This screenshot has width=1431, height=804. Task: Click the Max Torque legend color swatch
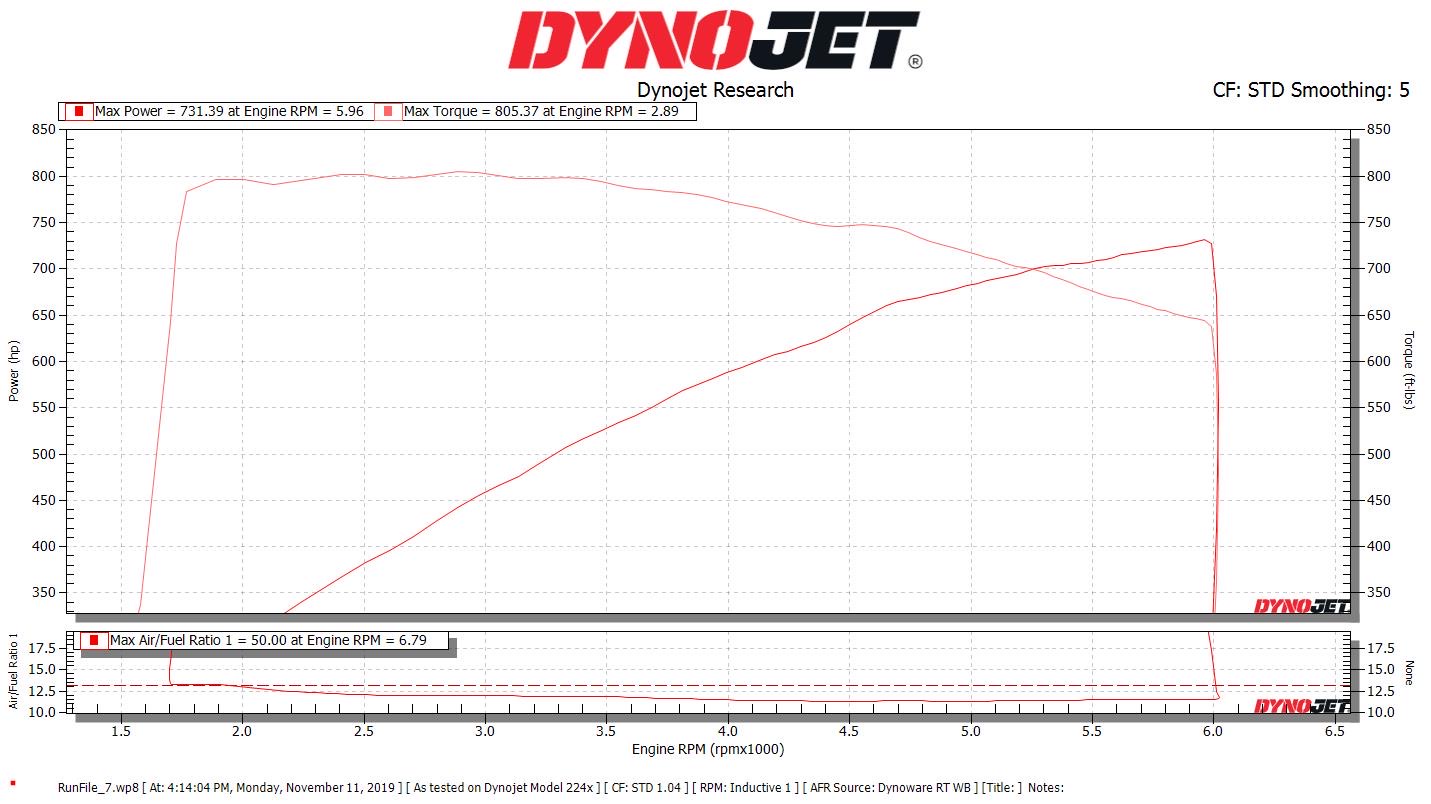tap(388, 111)
